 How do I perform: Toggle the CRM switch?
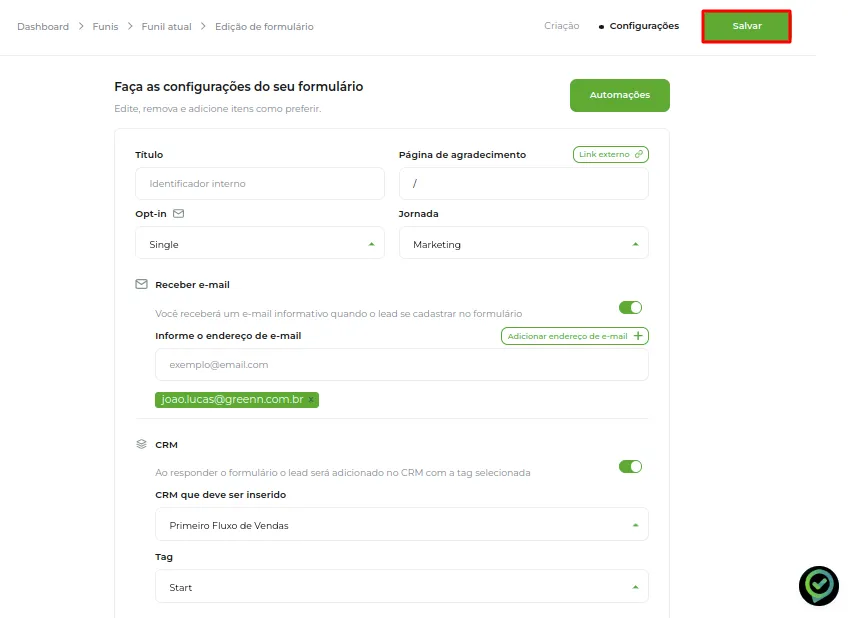click(x=630, y=466)
